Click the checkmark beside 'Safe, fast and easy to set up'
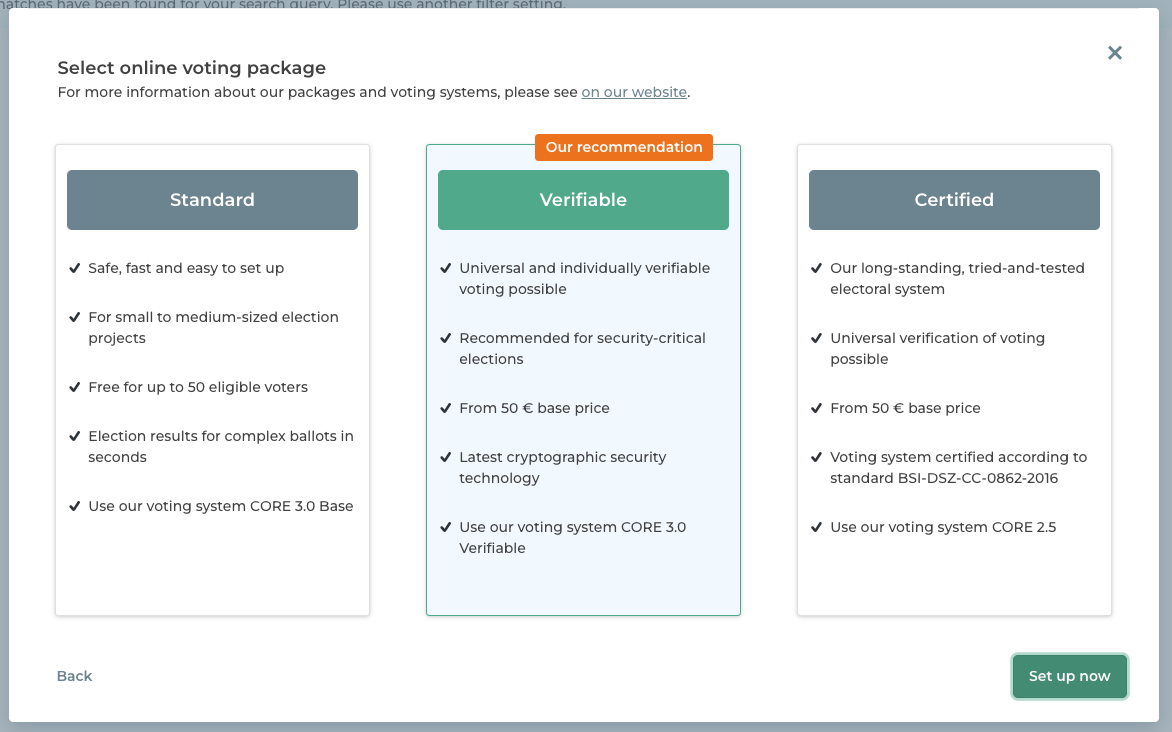1172x732 pixels. tap(74, 268)
